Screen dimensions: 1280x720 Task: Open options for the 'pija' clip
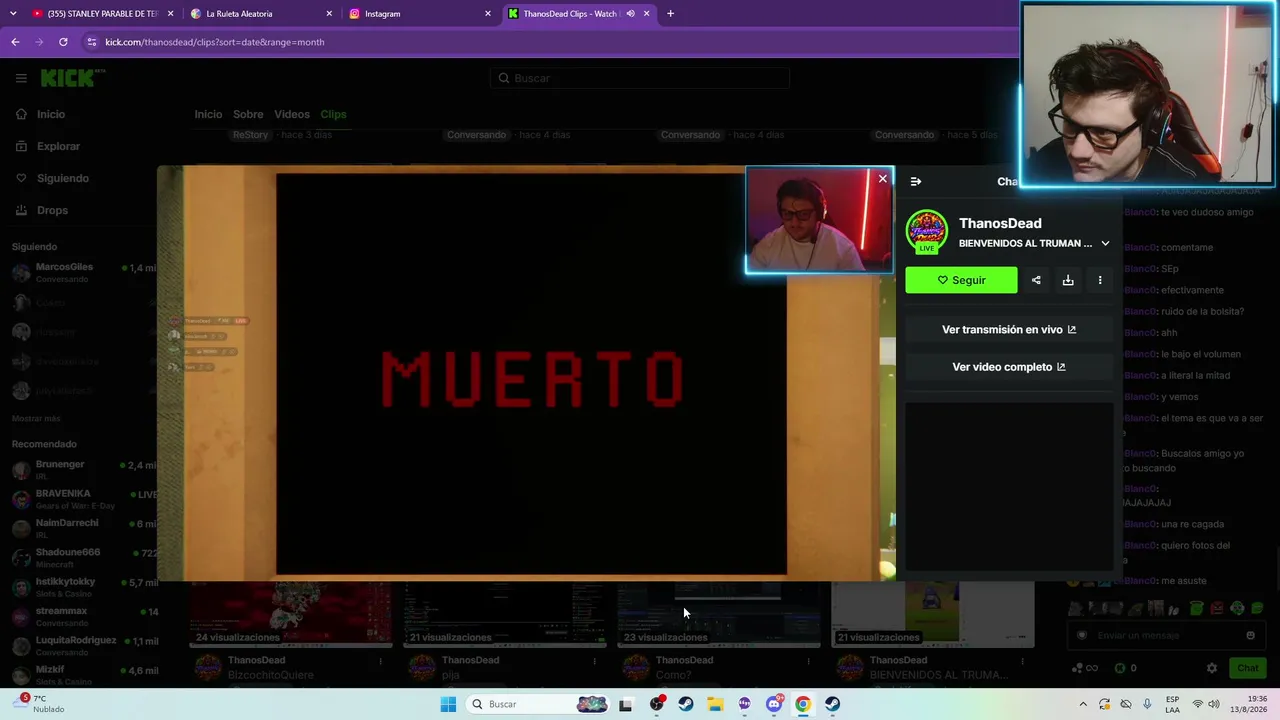[x=594, y=660]
